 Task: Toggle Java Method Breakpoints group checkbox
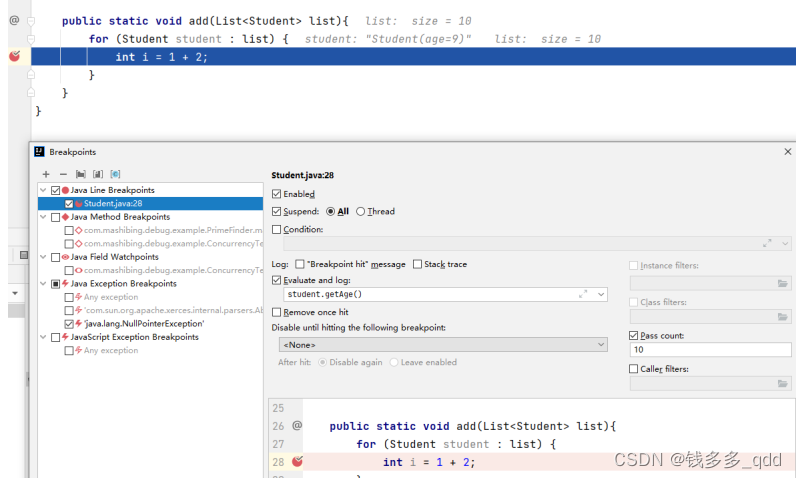click(56, 217)
